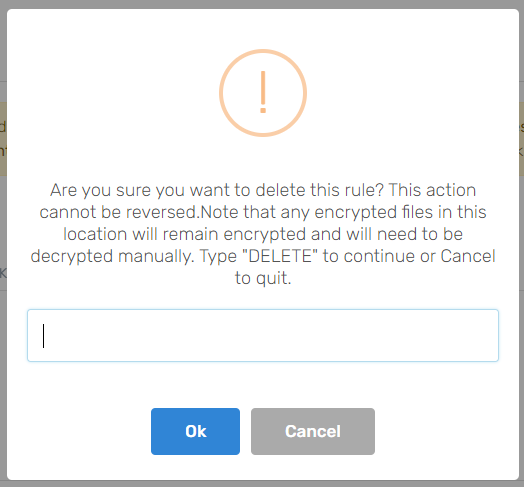Click the quoted "DELETE" word in the message
Screen dimensions: 524x487
tap(279, 256)
